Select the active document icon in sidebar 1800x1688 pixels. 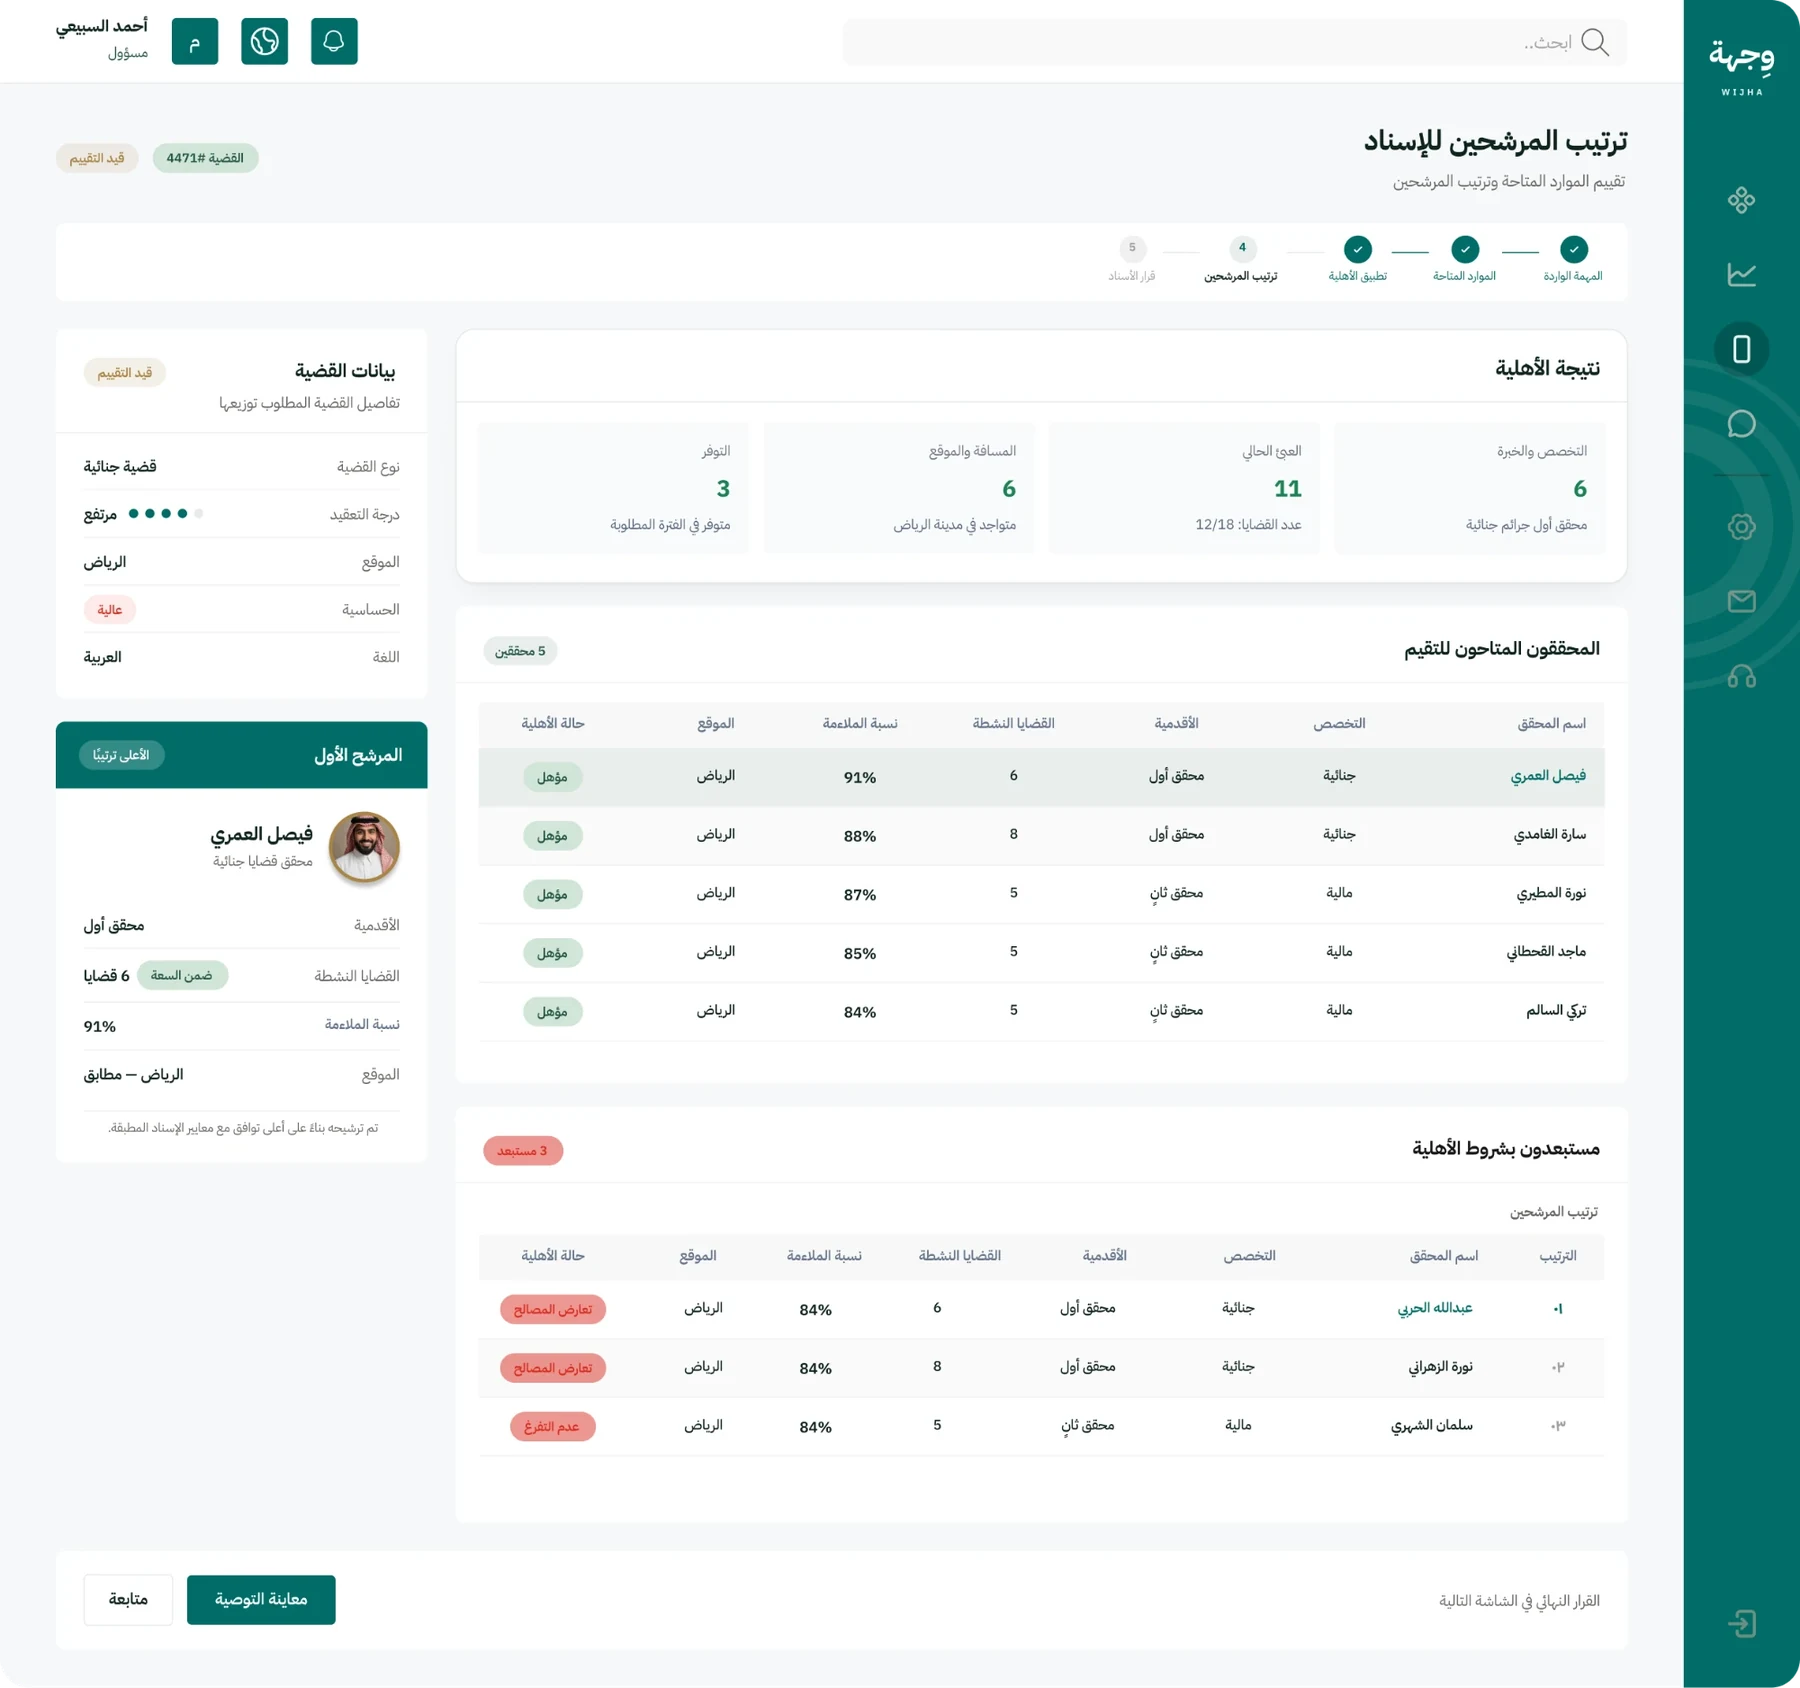click(x=1741, y=349)
